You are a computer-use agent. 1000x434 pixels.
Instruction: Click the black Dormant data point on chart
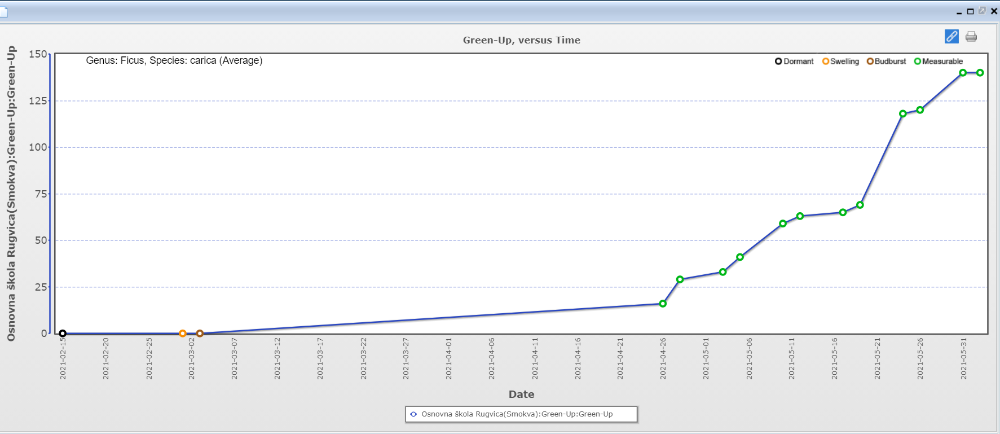pyautogui.click(x=63, y=334)
